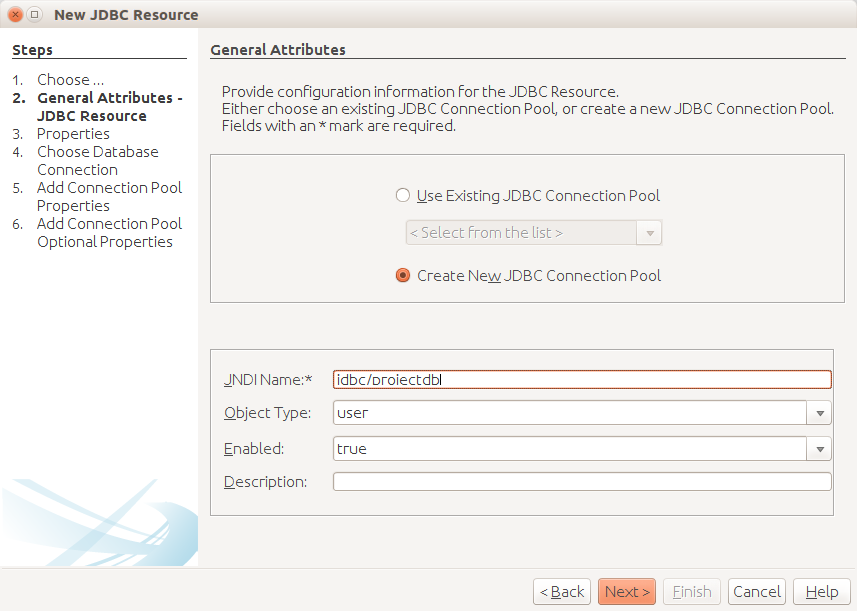Select step 4 Choose Database Connection
The image size is (857, 611).
pos(97,160)
